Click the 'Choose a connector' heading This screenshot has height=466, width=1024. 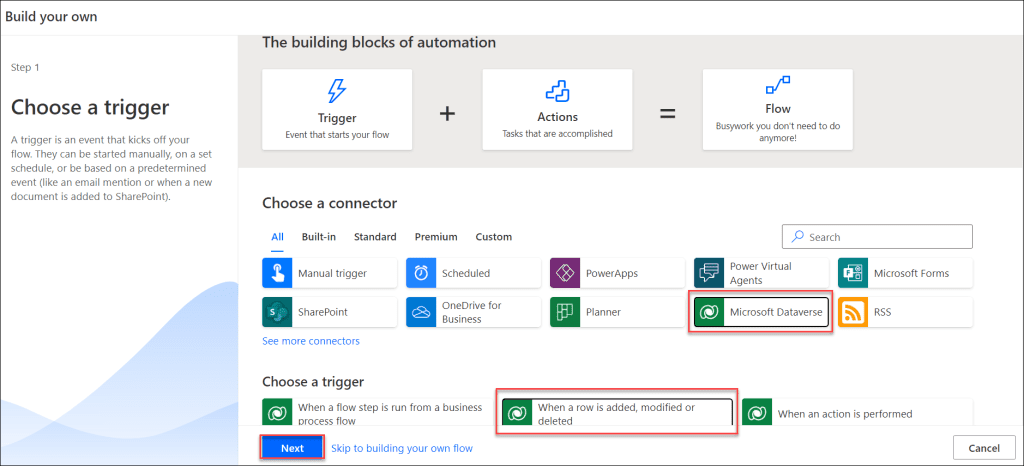(330, 203)
